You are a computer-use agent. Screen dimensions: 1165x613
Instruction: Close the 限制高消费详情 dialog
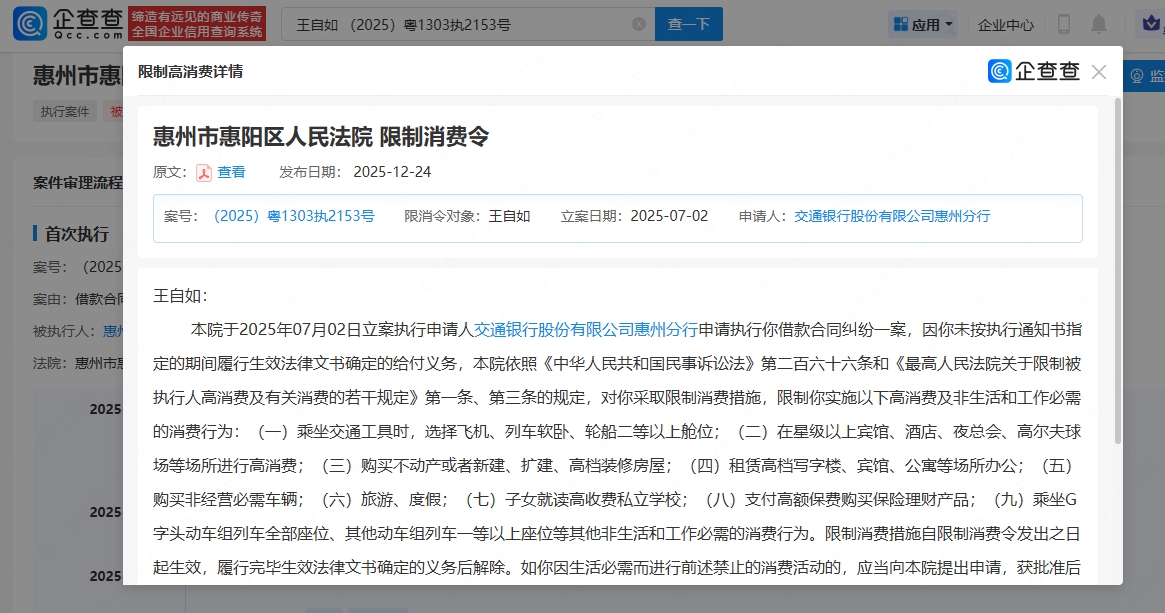pyautogui.click(x=1099, y=72)
